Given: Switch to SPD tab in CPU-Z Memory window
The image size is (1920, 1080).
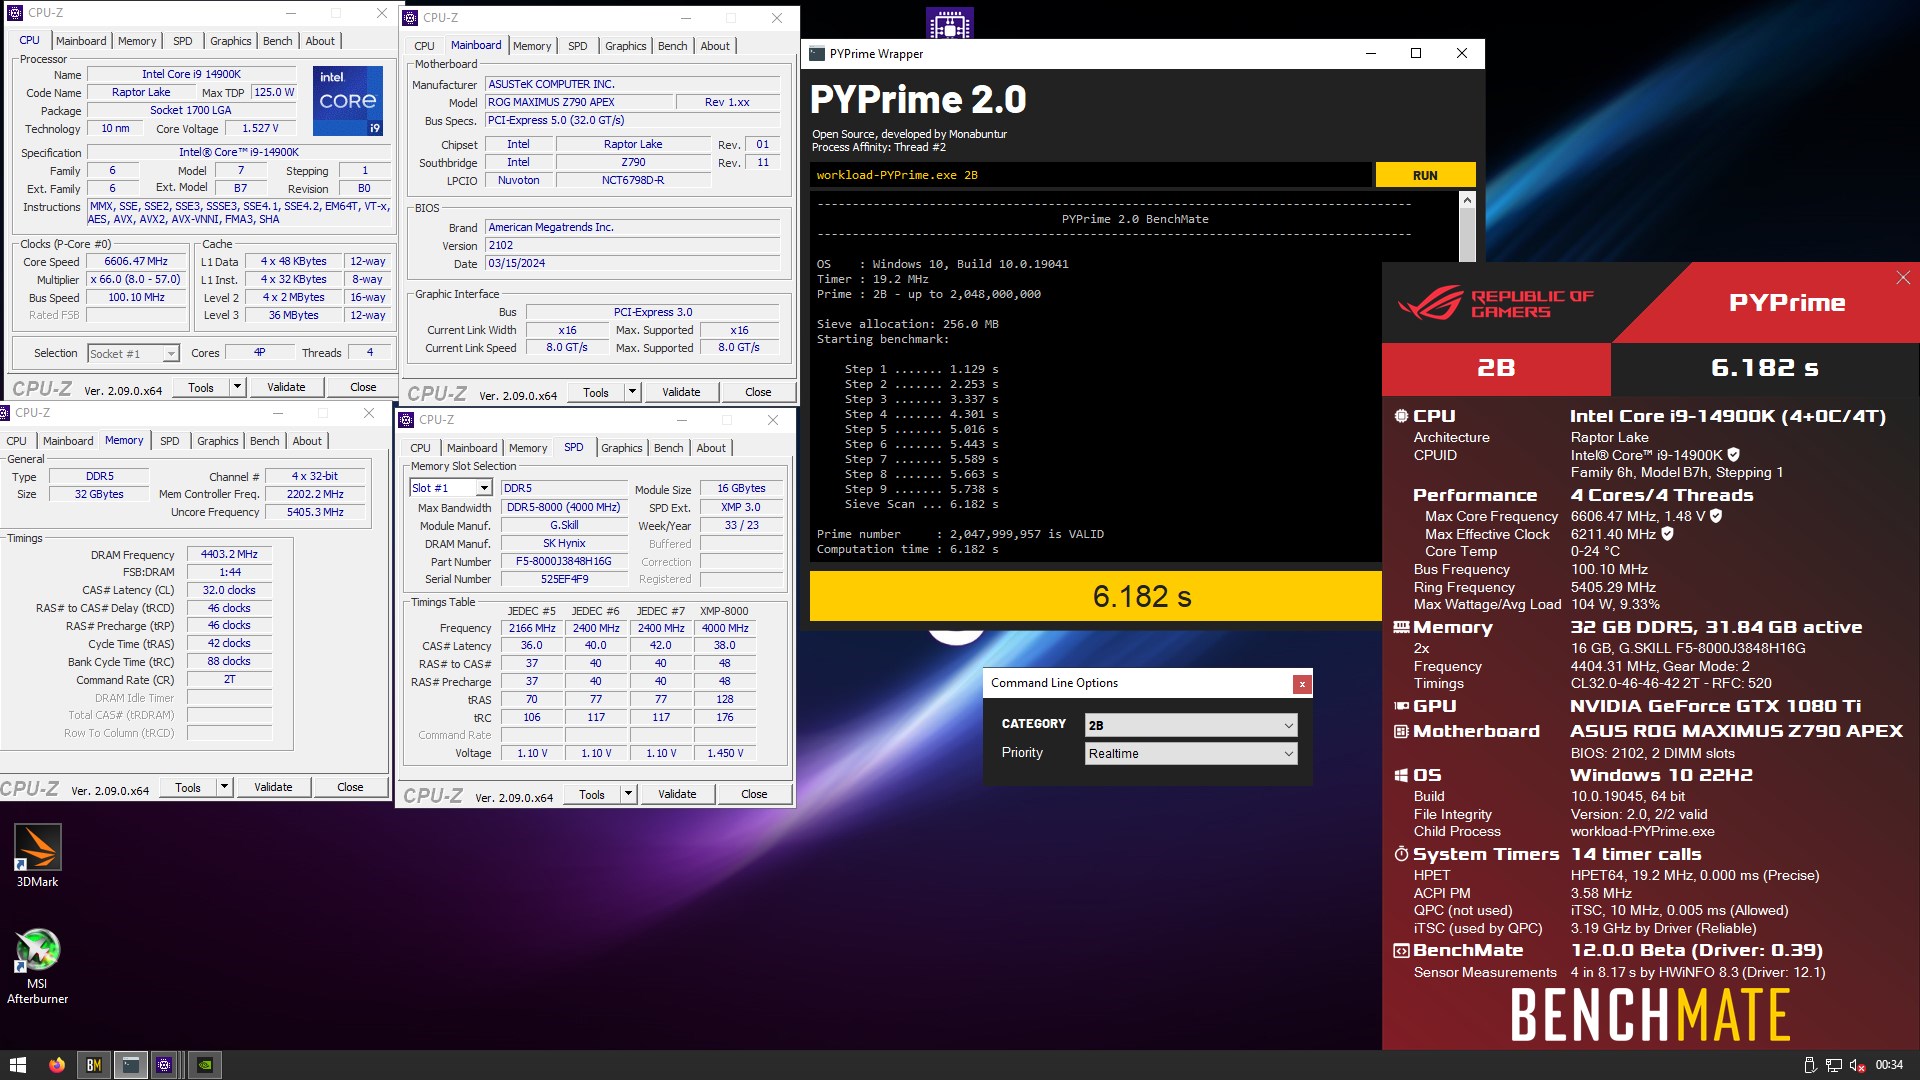Looking at the screenshot, I should tap(170, 441).
